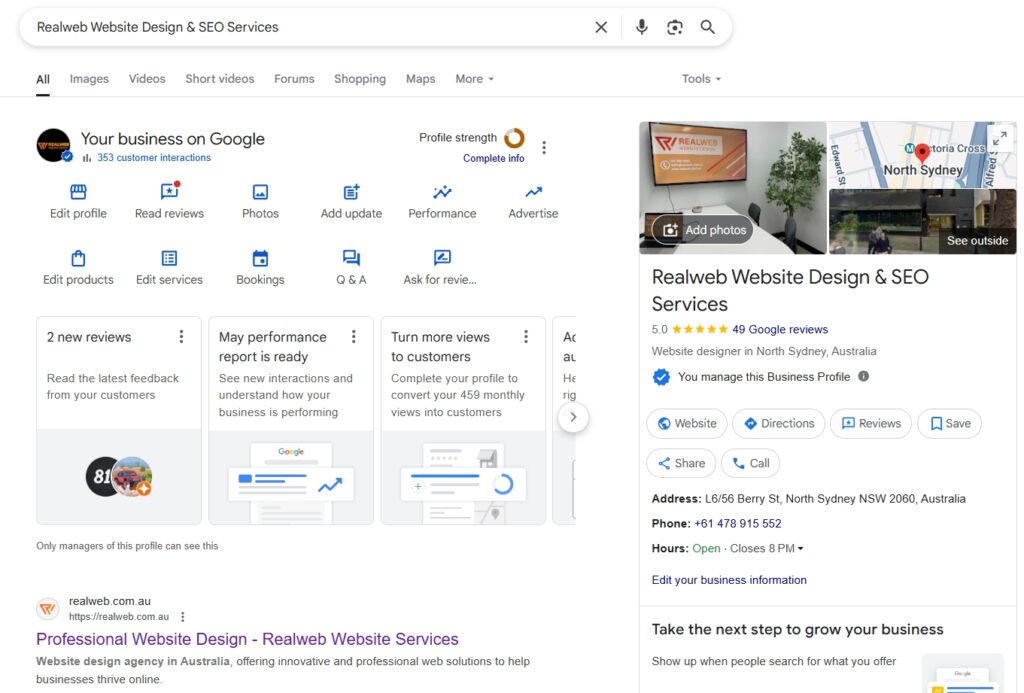Clear the search box with the X
This screenshot has width=1024, height=693.
point(601,27)
